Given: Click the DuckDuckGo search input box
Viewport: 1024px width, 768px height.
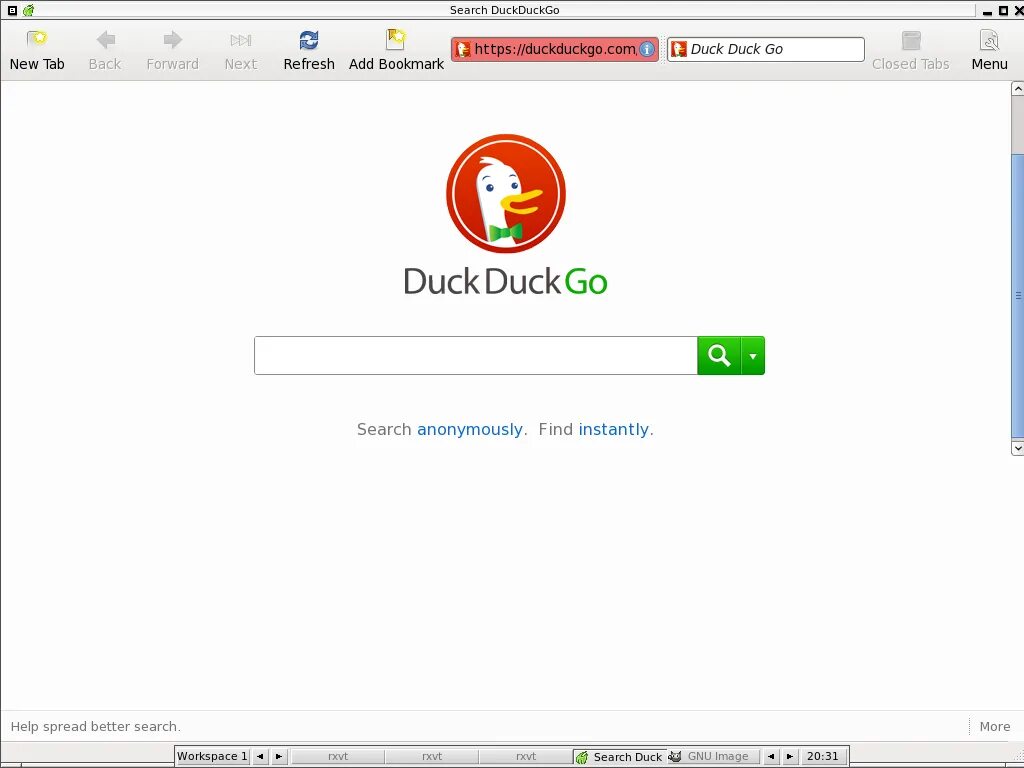Looking at the screenshot, I should click(x=476, y=355).
